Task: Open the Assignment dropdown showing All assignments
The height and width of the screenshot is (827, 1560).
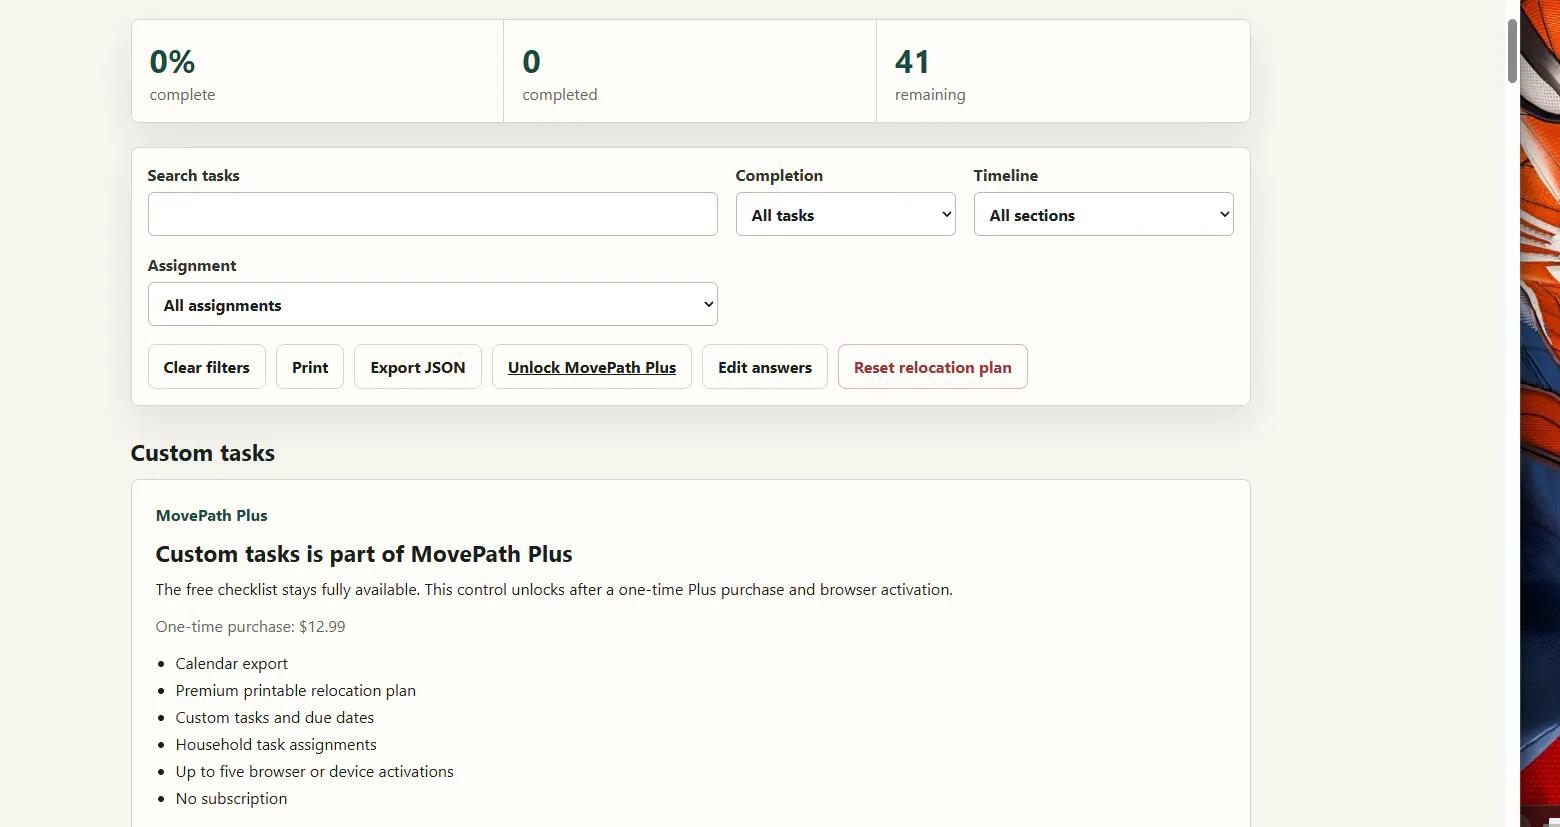Action: click(432, 304)
